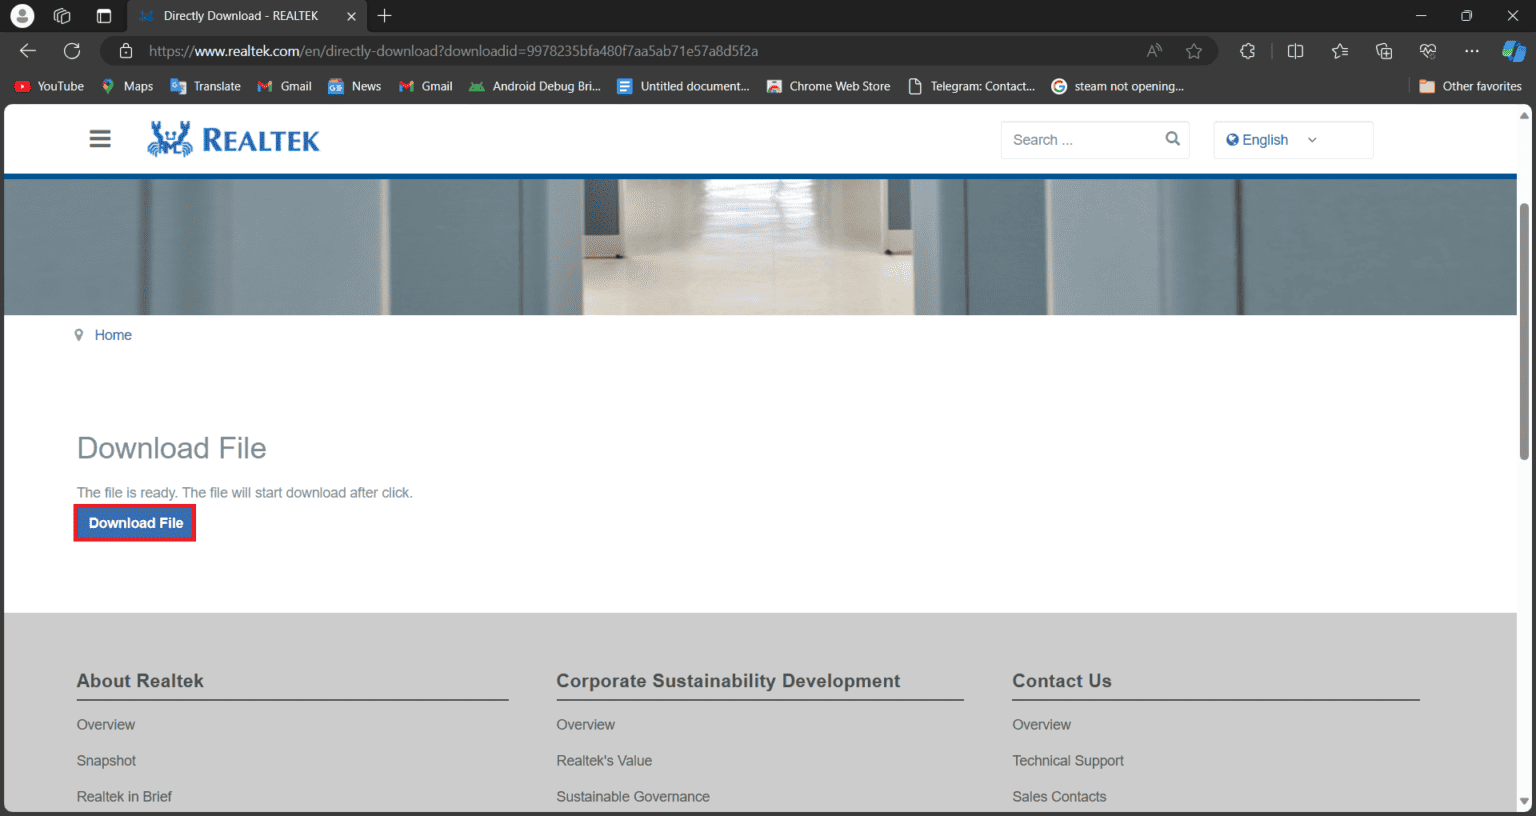Open the Chrome Web Store bookmark
Screen dimensions: 1536x816
[828, 86]
